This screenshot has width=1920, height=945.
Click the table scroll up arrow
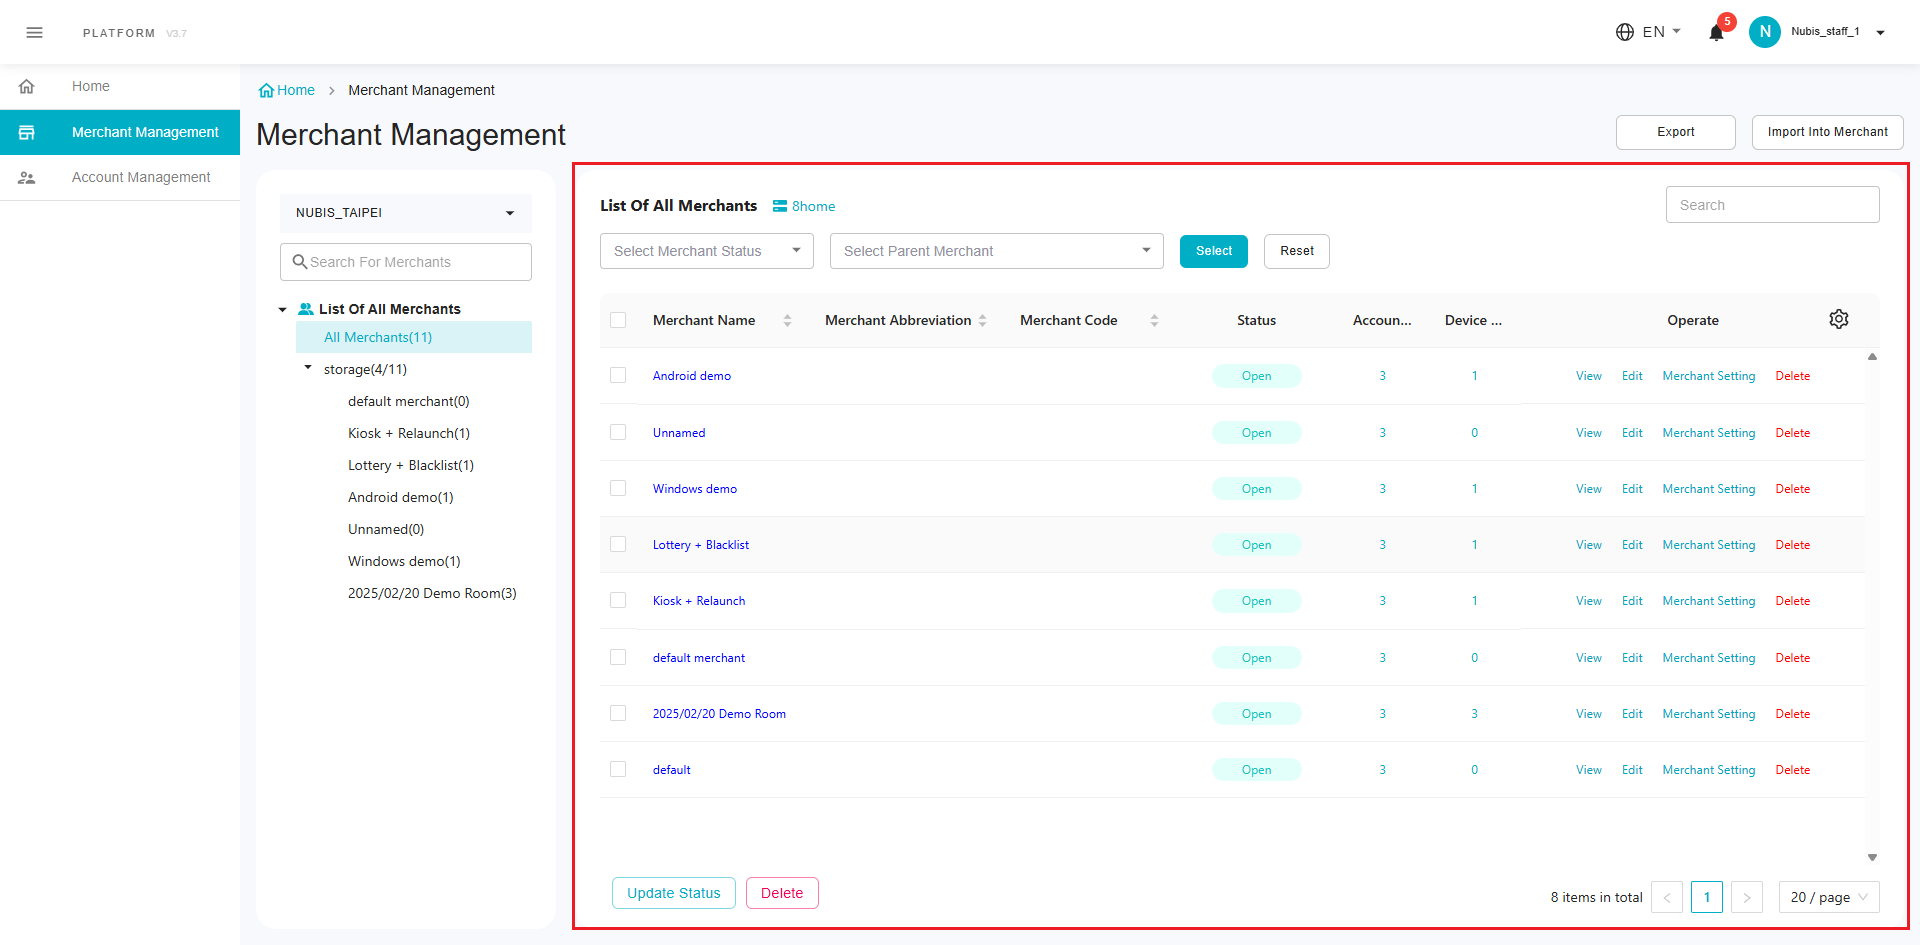pyautogui.click(x=1872, y=357)
